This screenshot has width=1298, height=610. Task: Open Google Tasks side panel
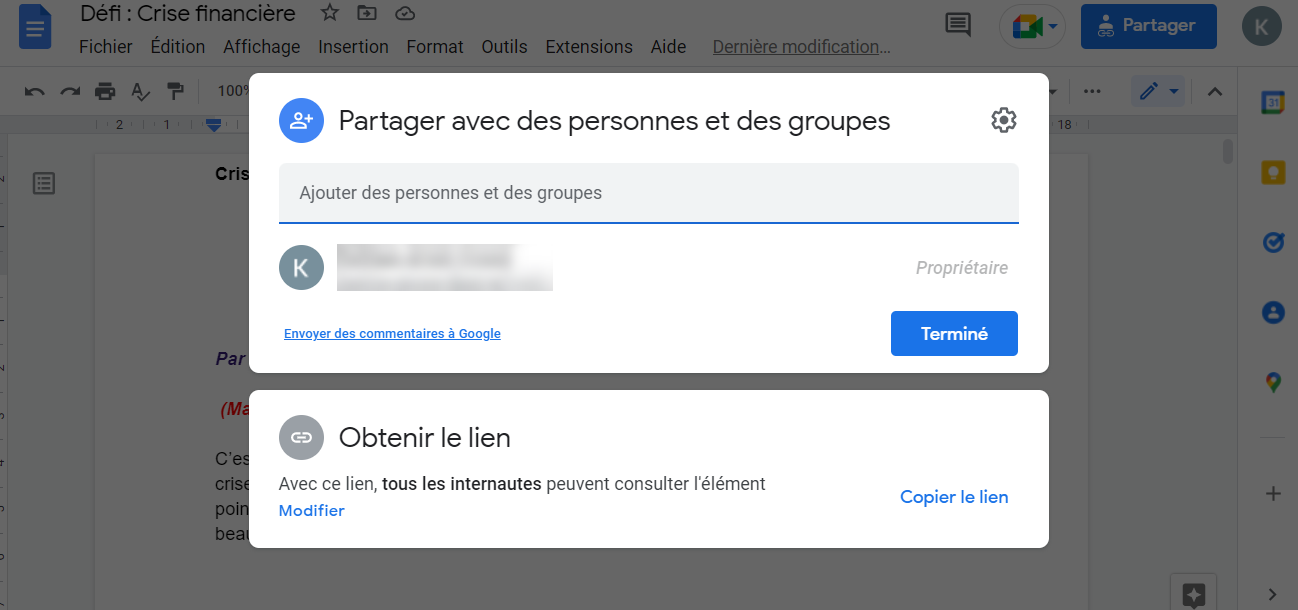tap(1272, 242)
